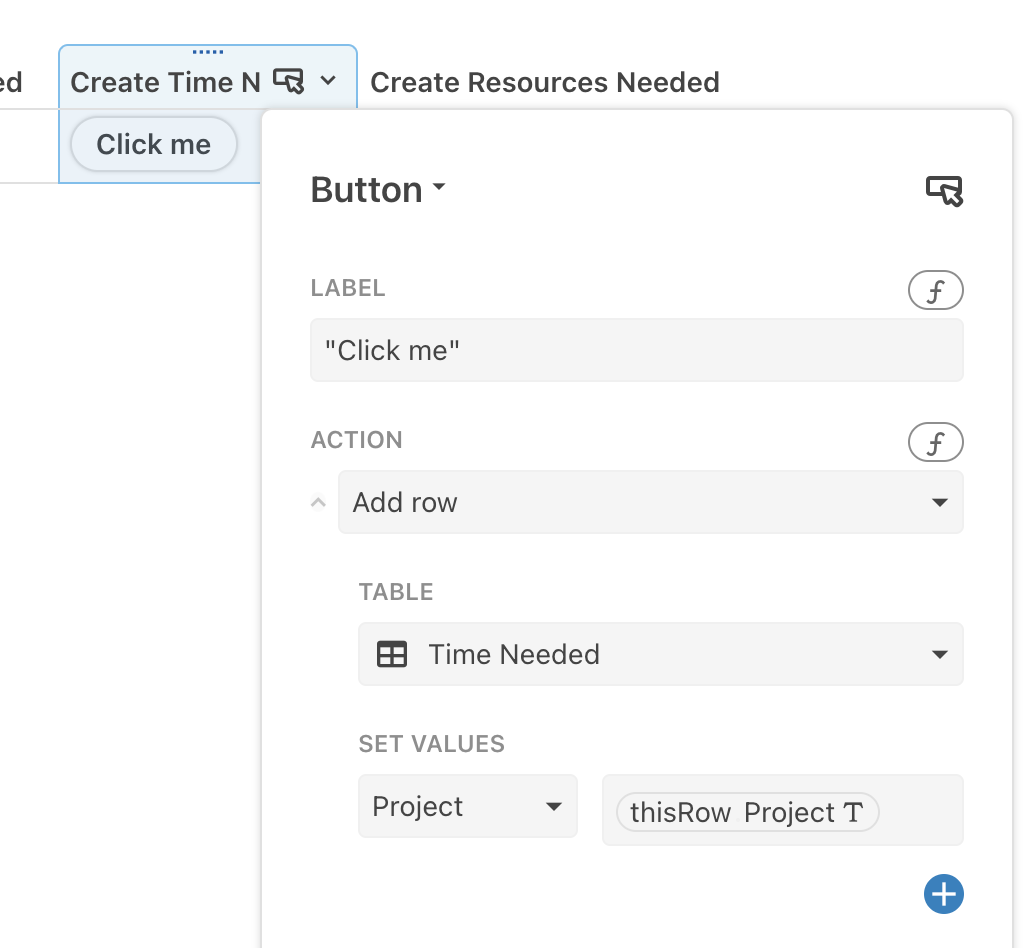Image resolution: width=1028 pixels, height=948 pixels.
Task: Open the Project column dropdown under Set Values
Action: coord(467,806)
